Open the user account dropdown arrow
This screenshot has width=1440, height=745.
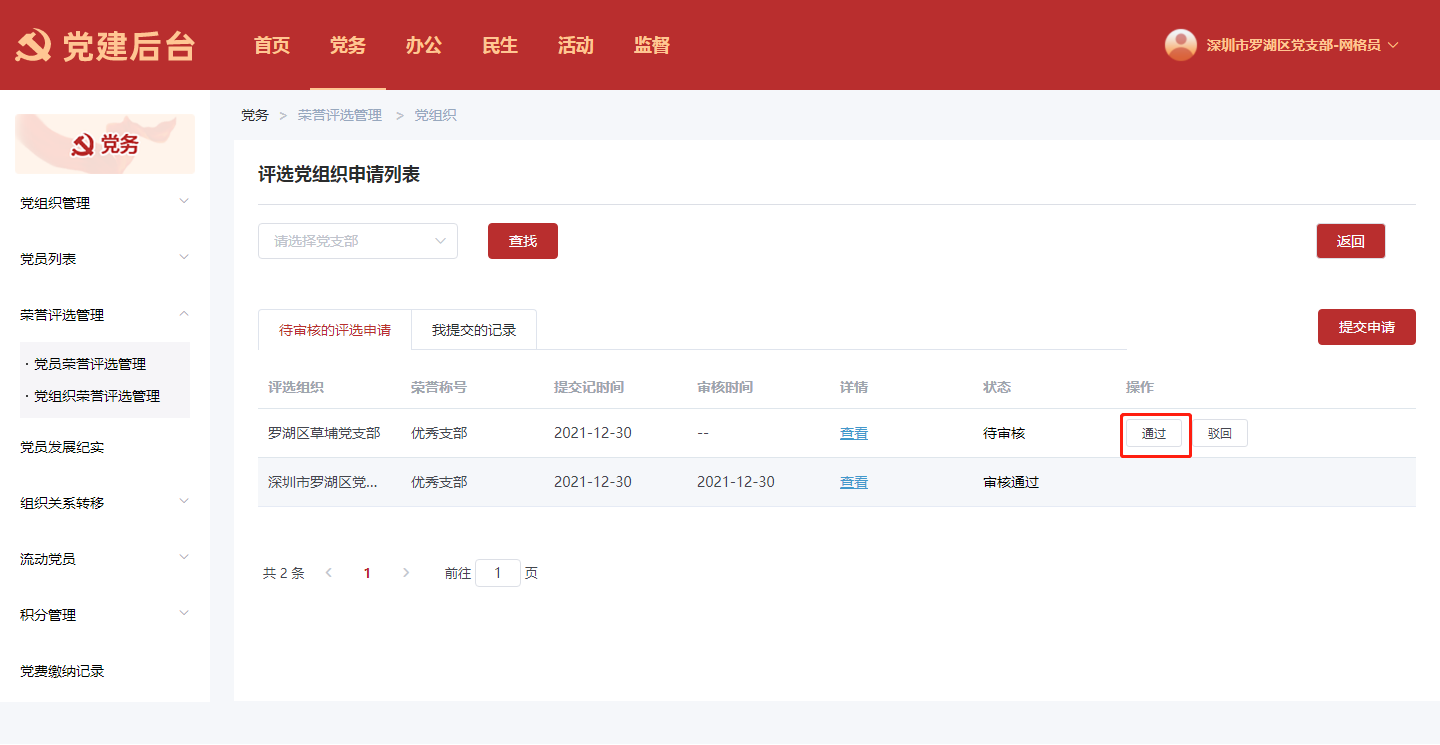click(1393, 45)
